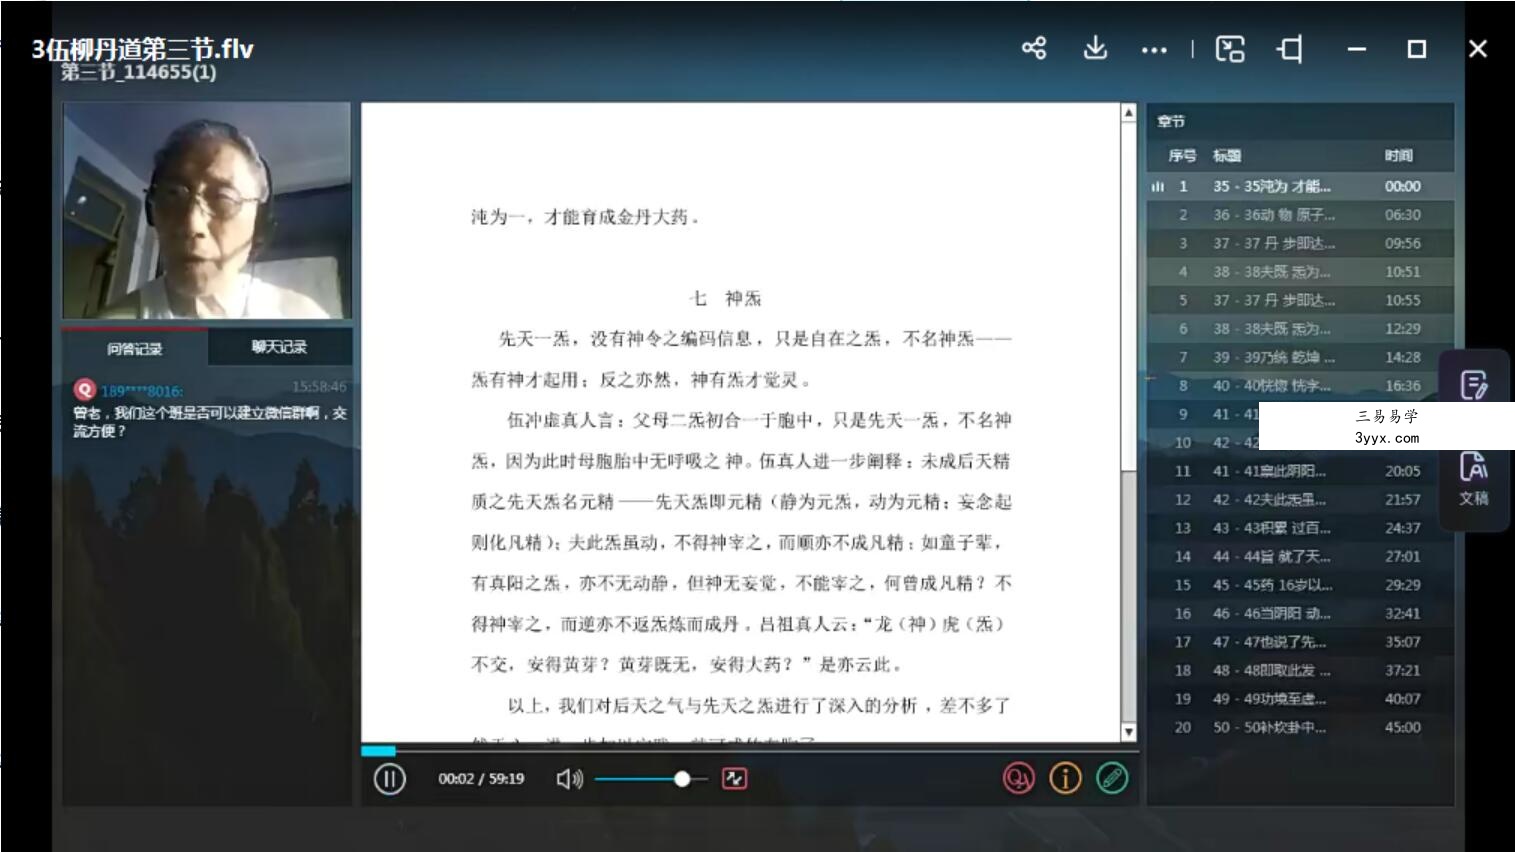This screenshot has width=1515, height=852.
Task: Open the three-dots more options menu
Action: 1154,49
